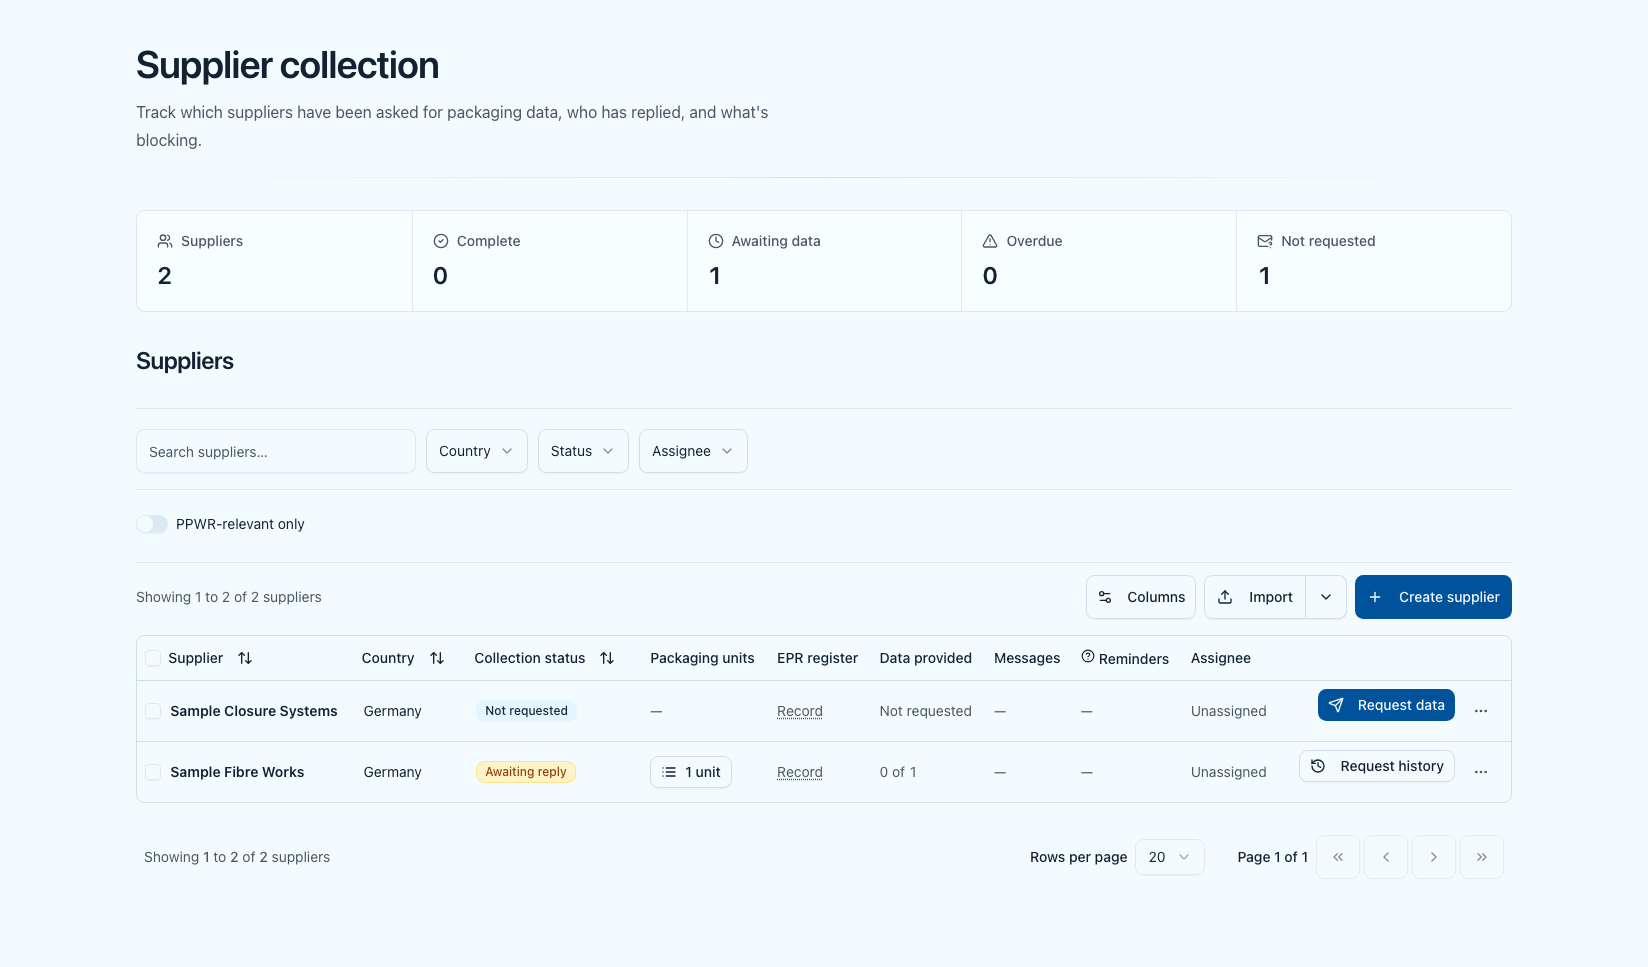Jump to last page double-chevron

(1482, 857)
